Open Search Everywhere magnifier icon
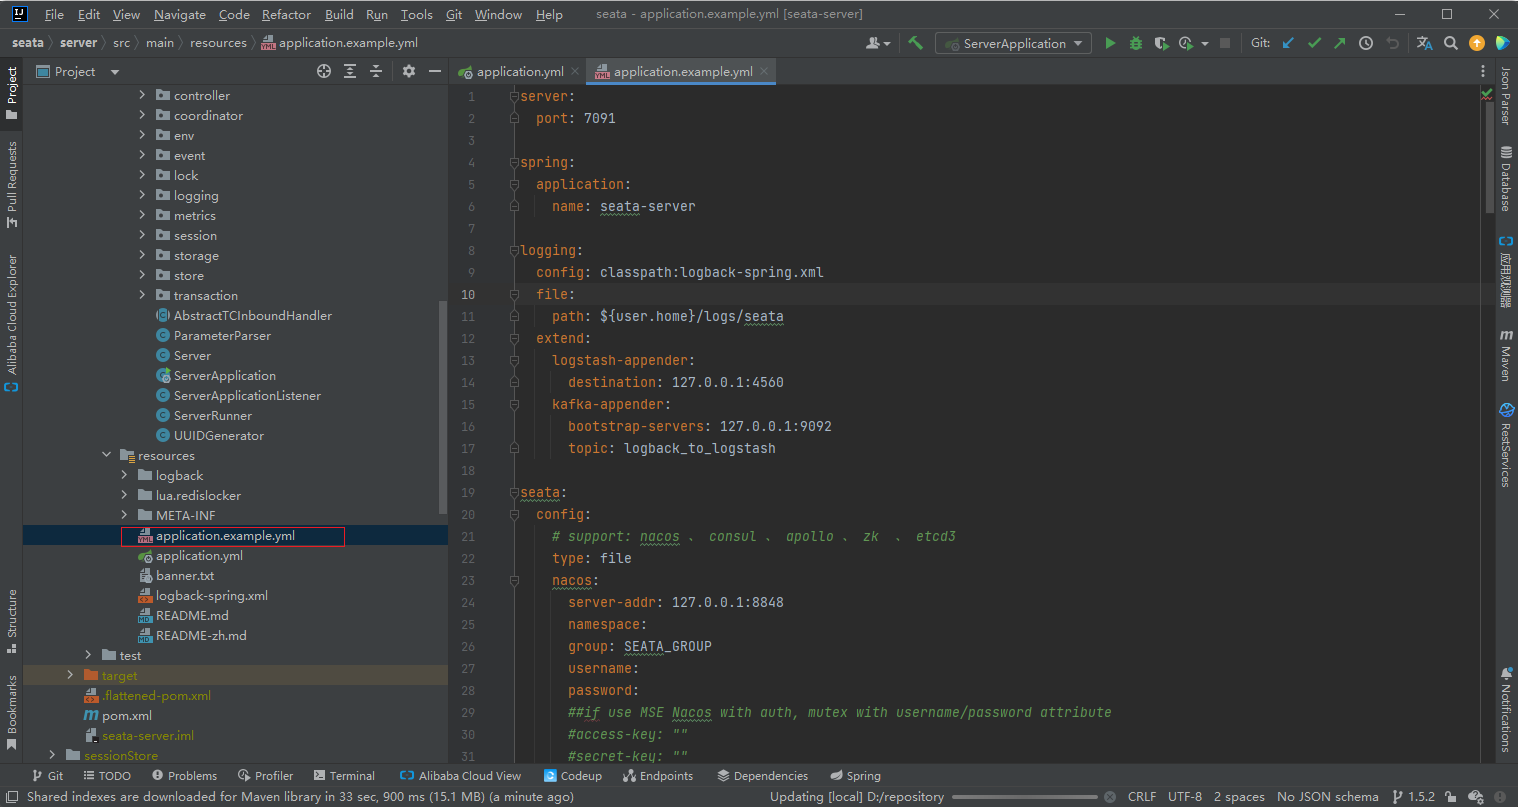 [x=1451, y=43]
